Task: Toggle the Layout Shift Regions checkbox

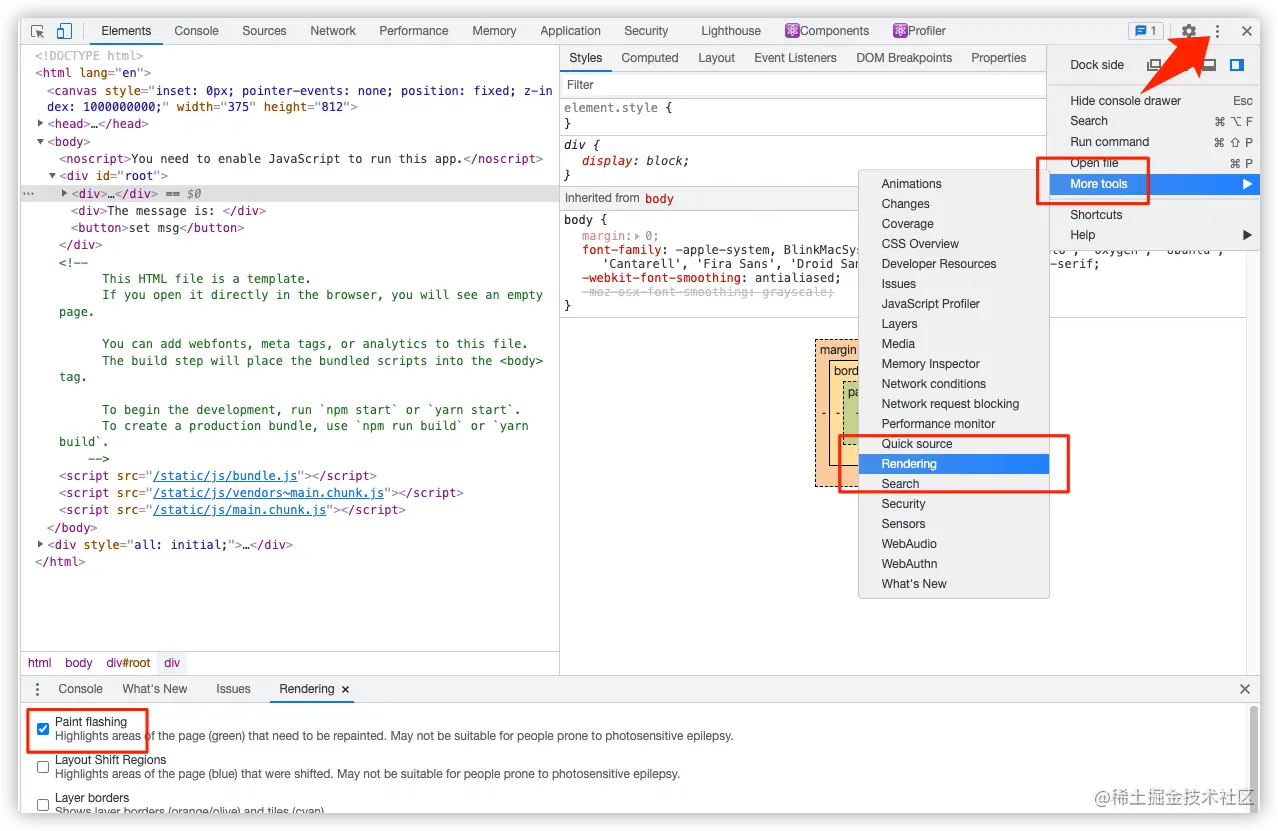Action: tap(43, 767)
